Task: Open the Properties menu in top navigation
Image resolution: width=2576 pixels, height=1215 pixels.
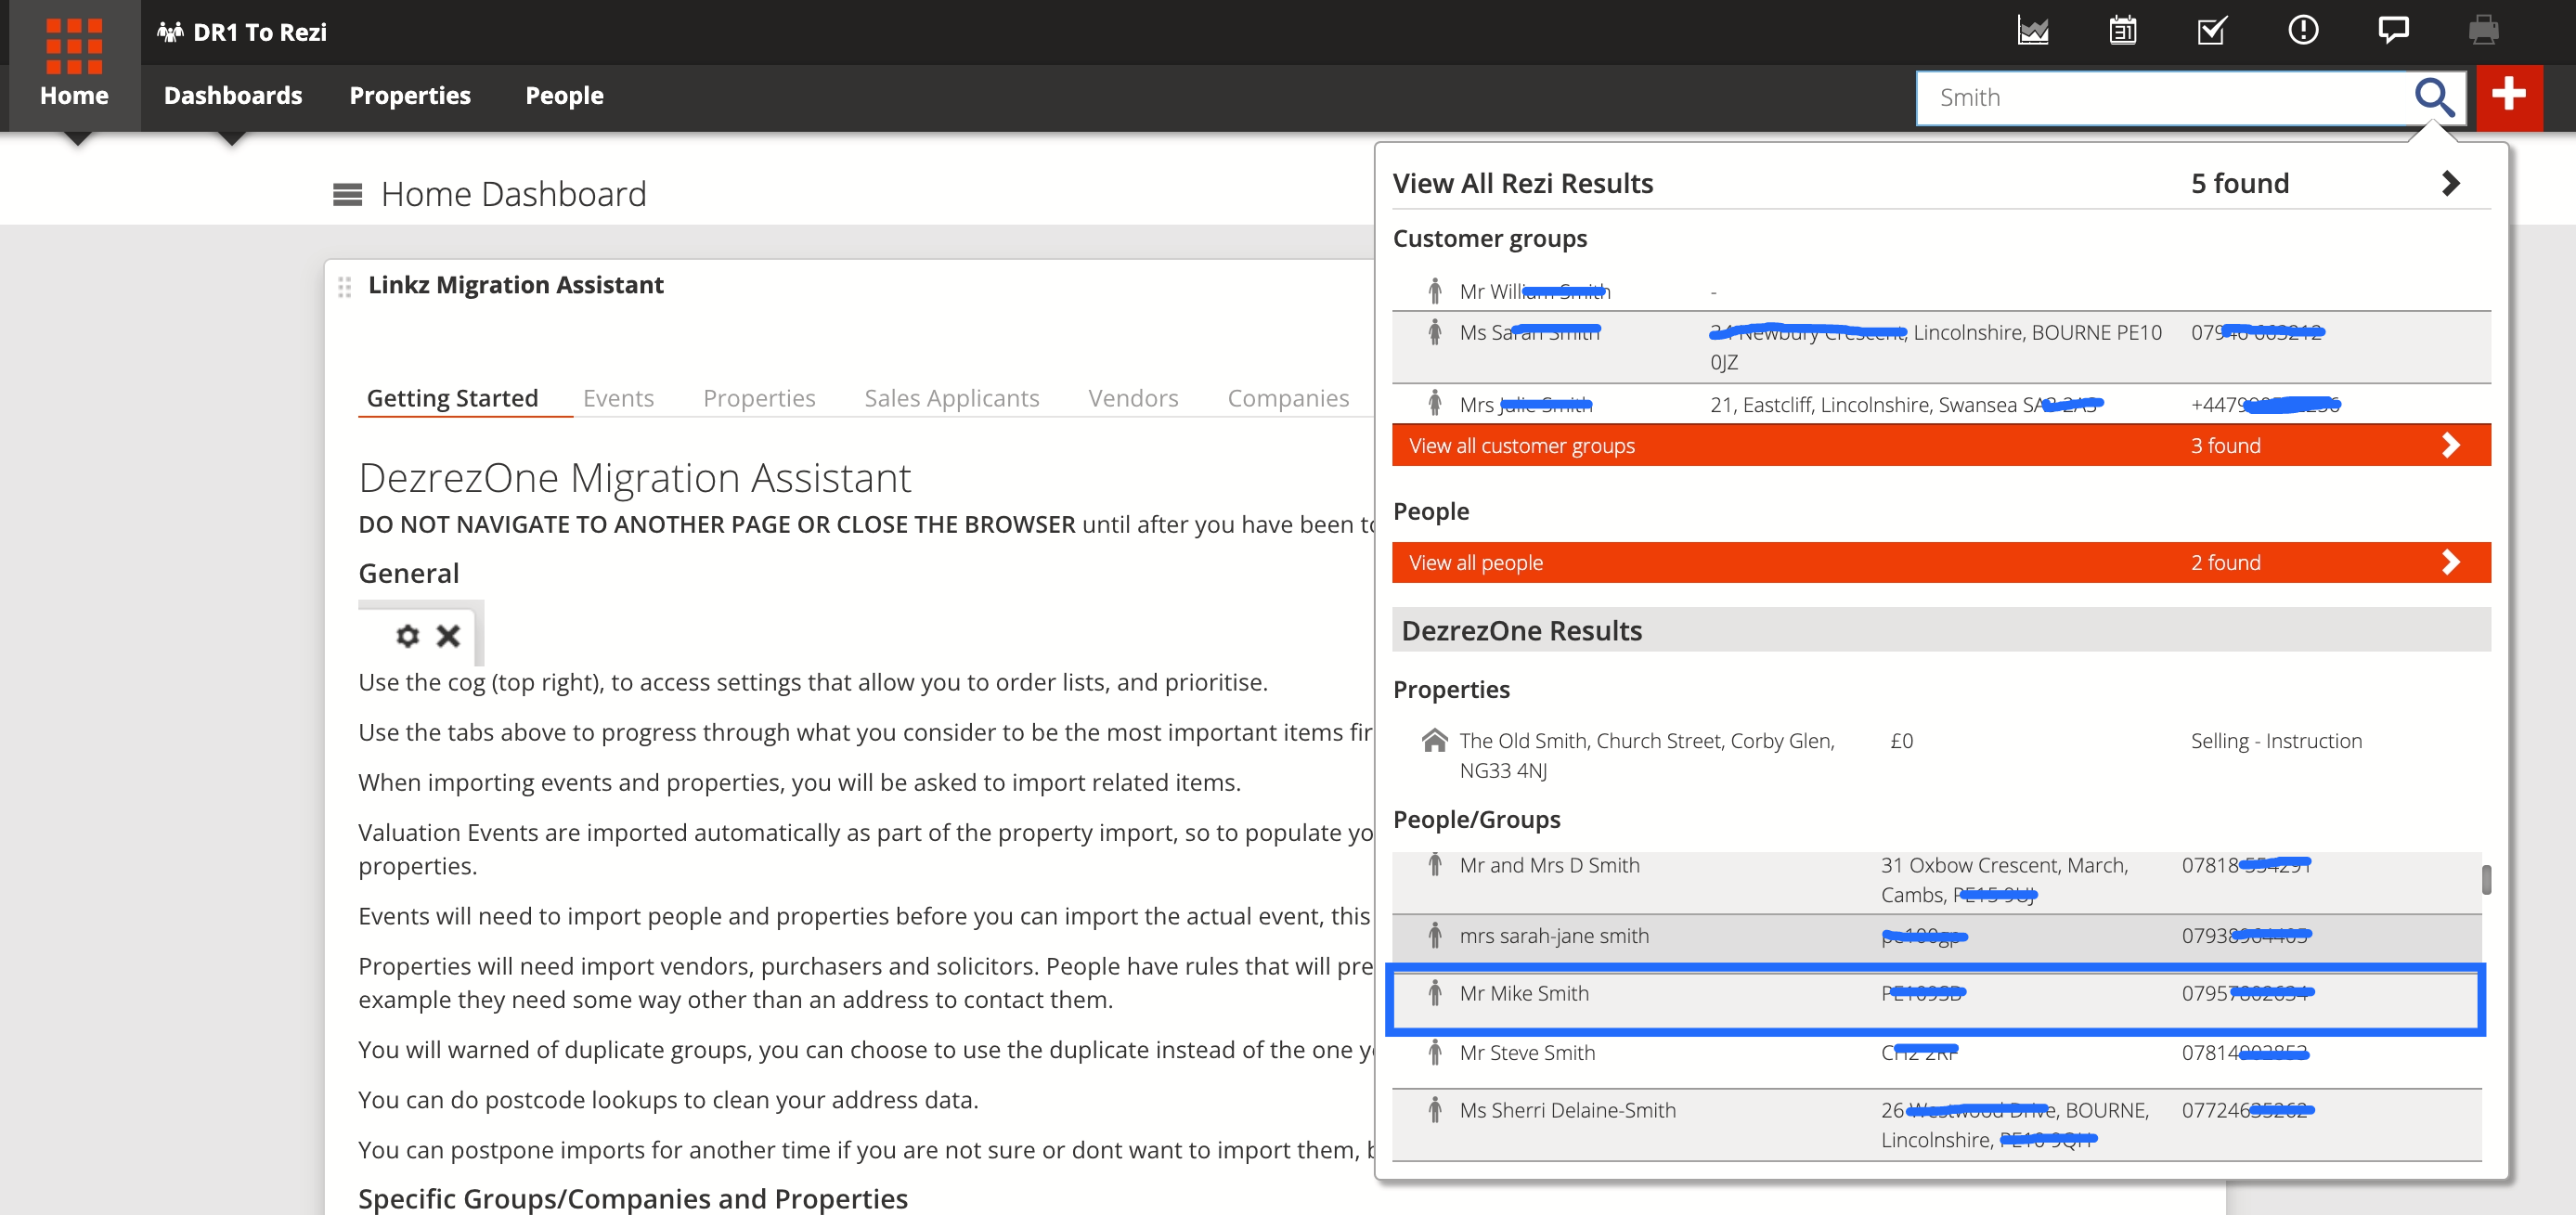Action: (410, 95)
